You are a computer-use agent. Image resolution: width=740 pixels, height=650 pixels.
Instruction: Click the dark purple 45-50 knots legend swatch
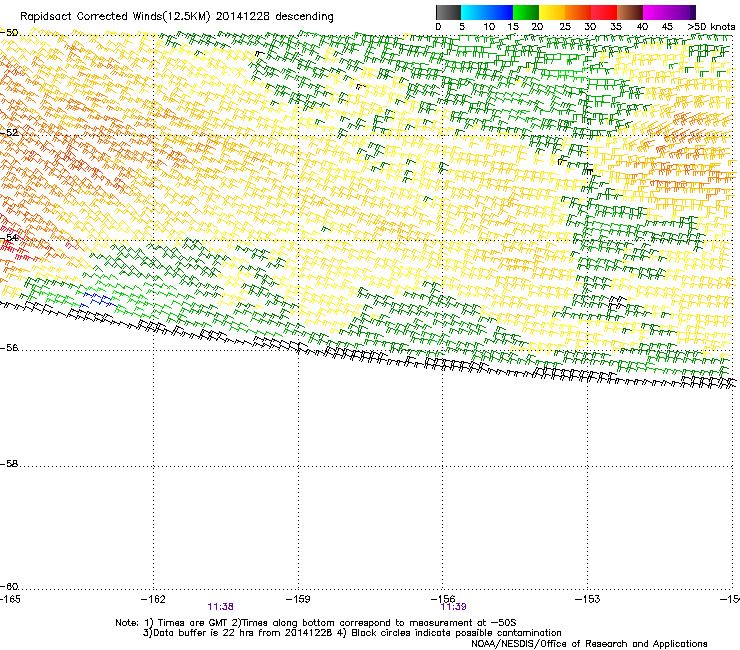click(x=682, y=12)
